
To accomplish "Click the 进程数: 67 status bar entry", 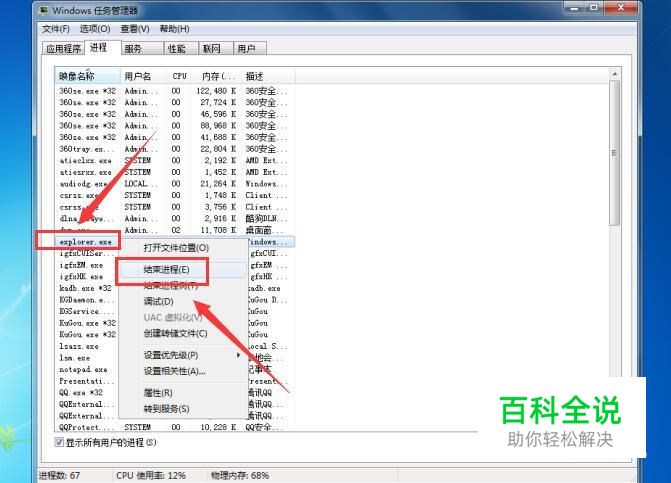I will (59, 475).
